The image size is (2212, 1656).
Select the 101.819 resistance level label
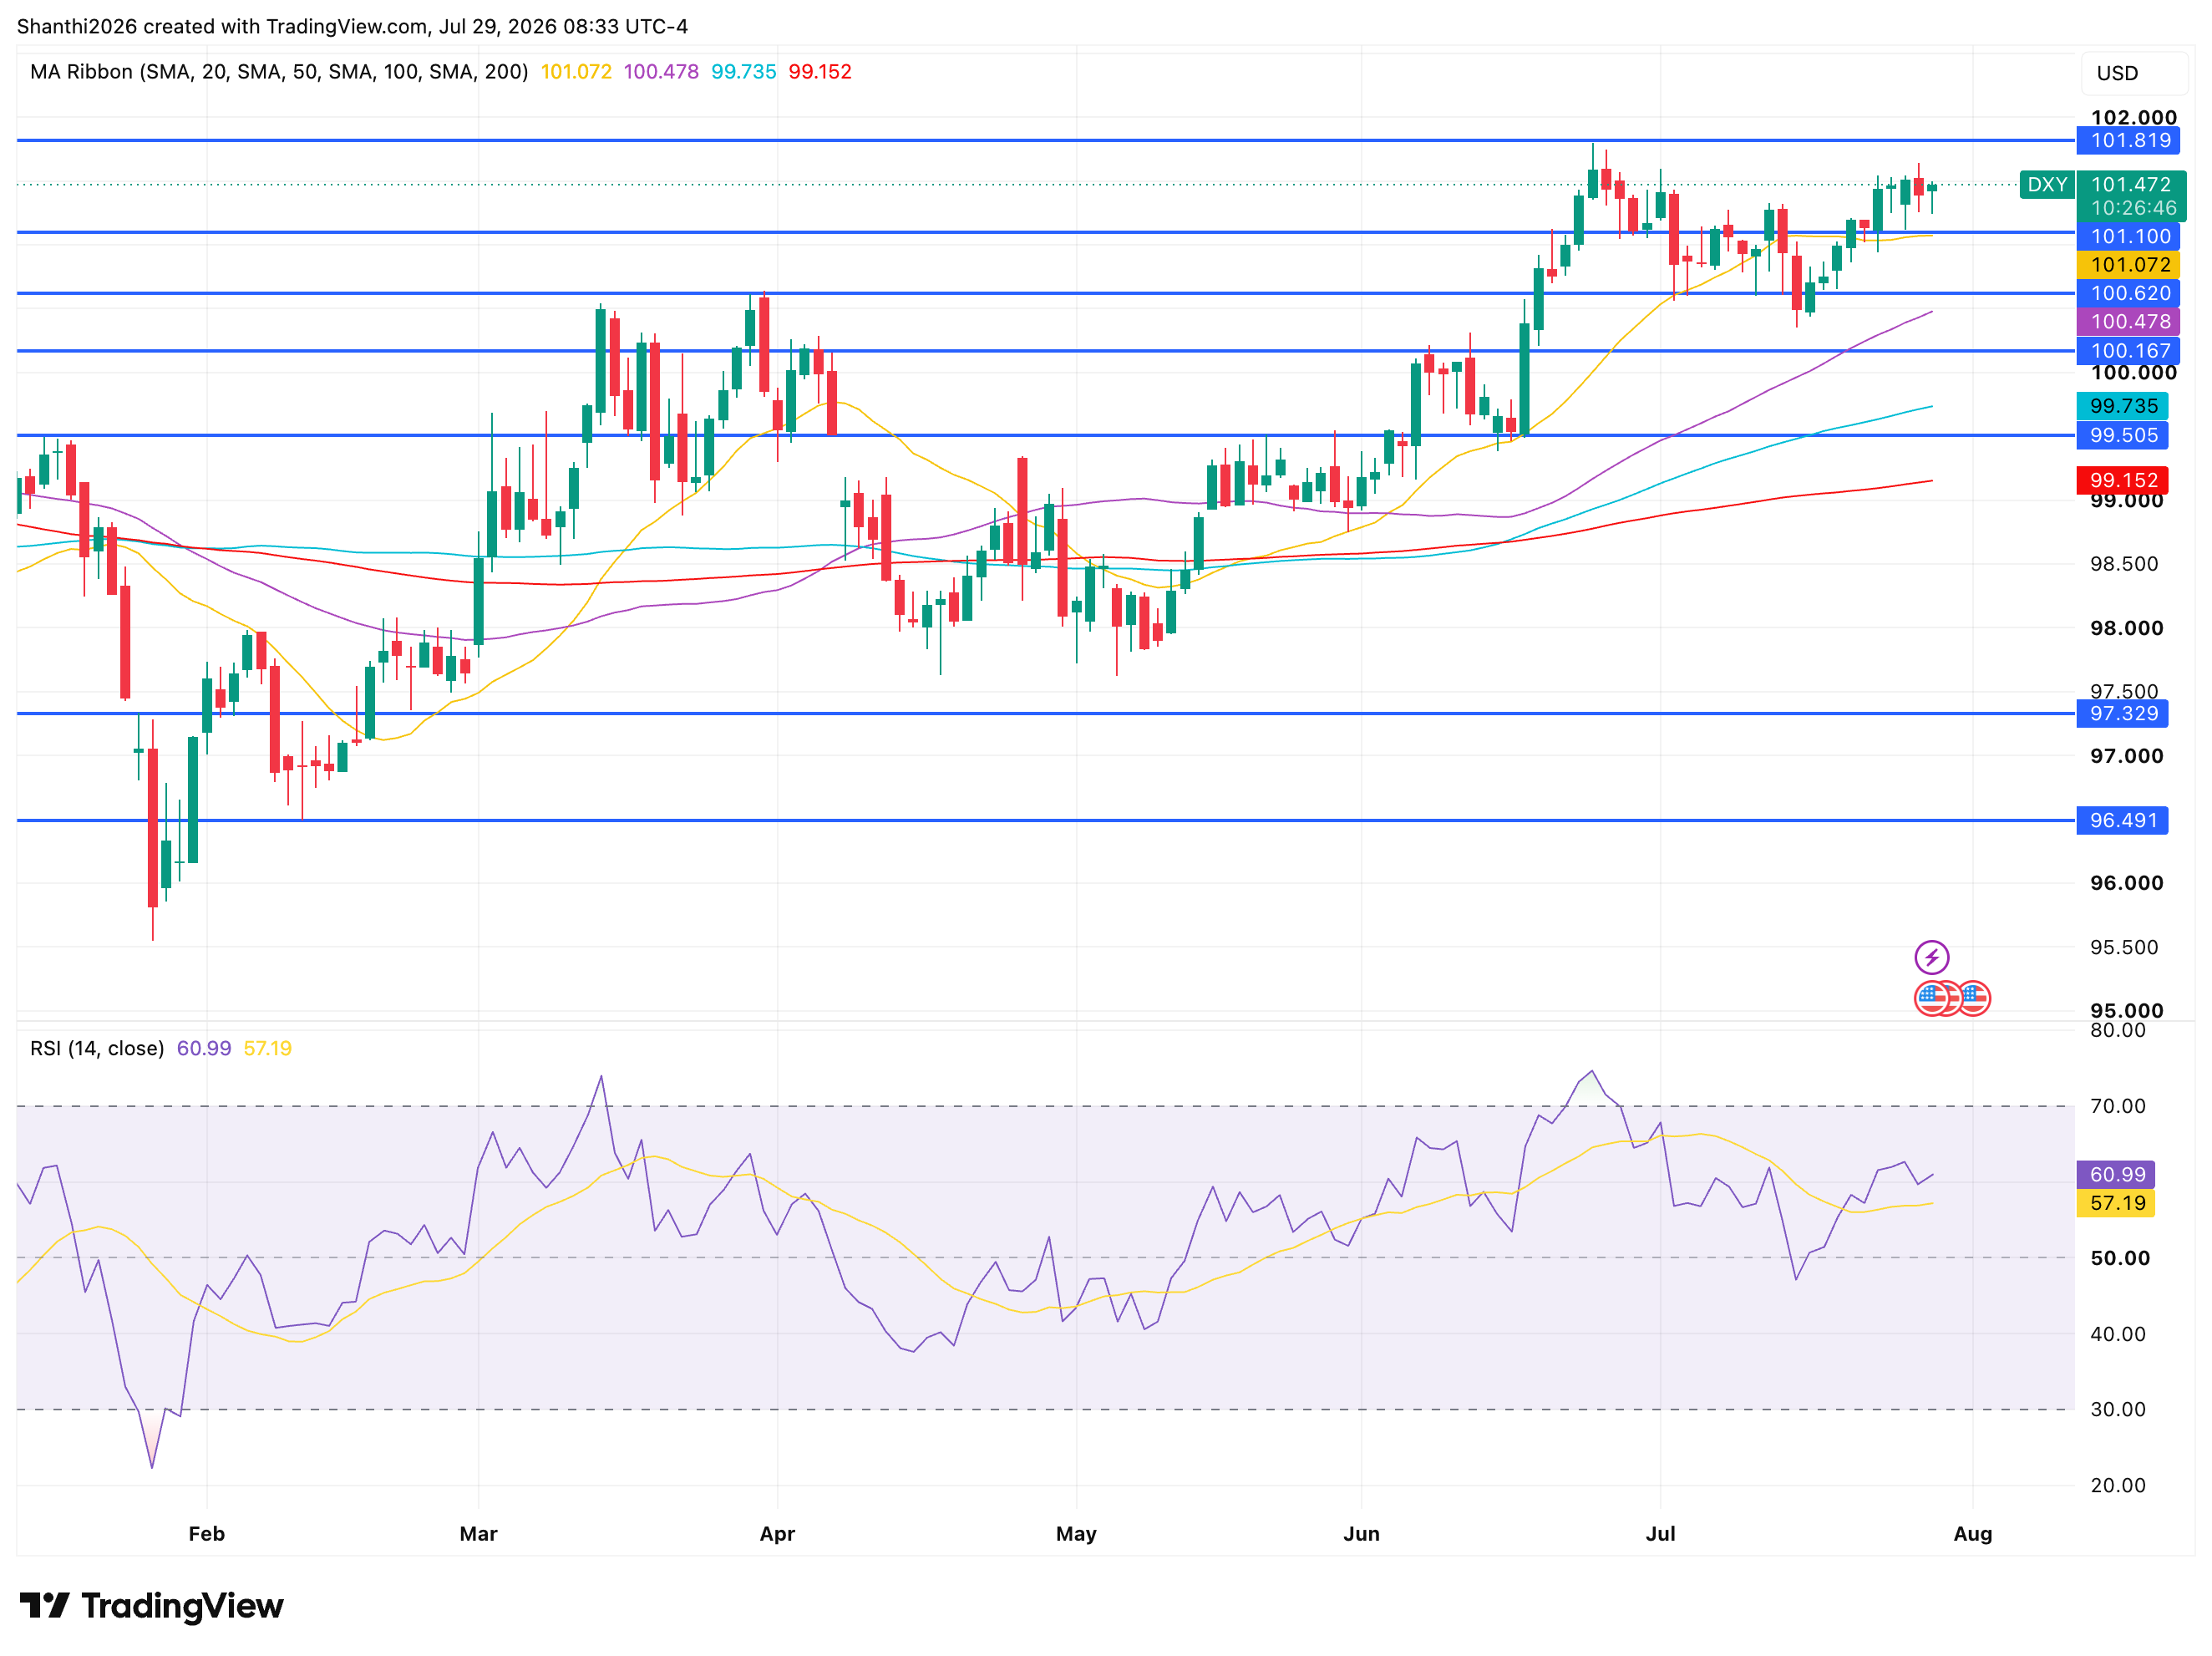click(x=2127, y=140)
